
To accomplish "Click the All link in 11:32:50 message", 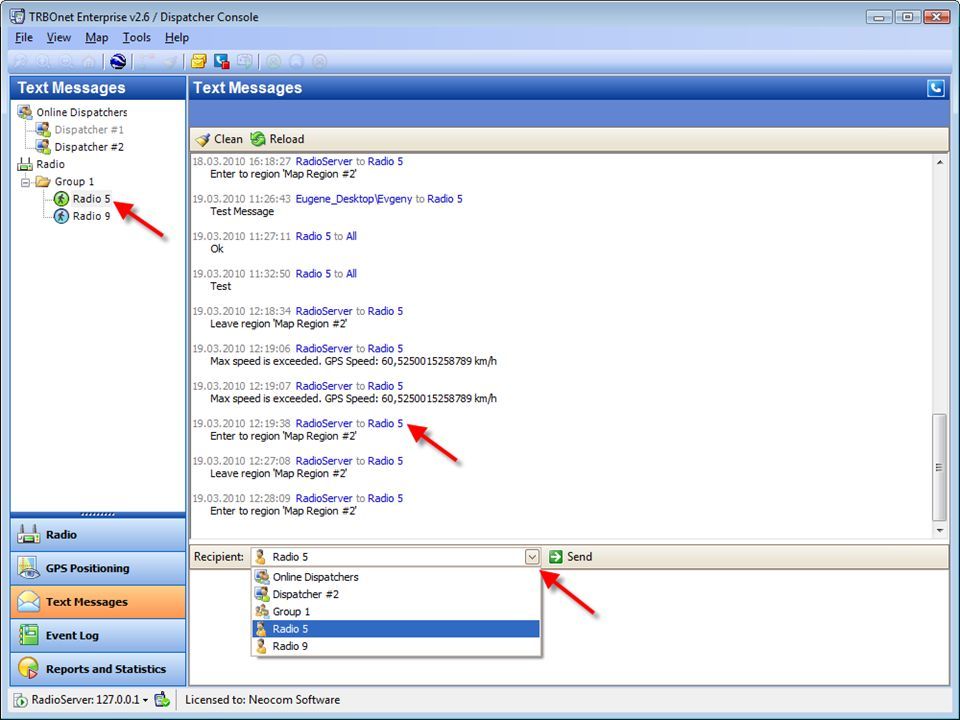I will (351, 274).
